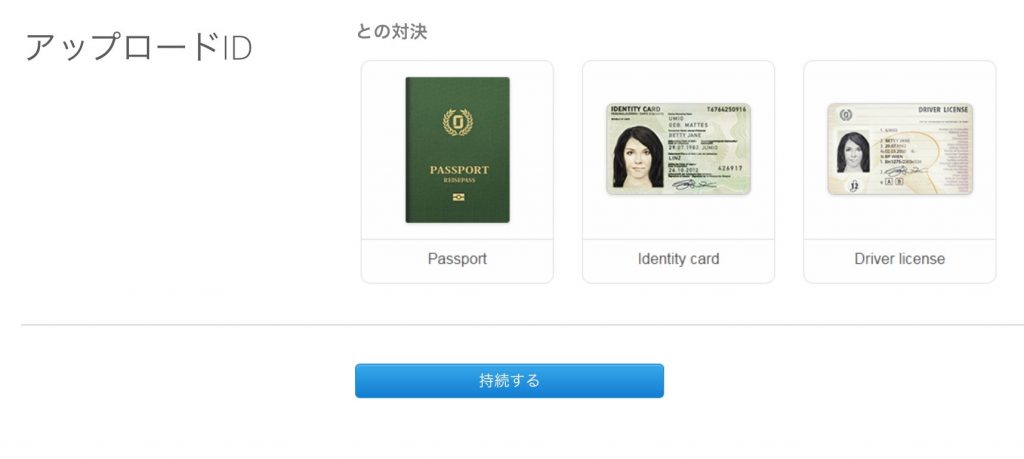Pick the Identity card label

coord(679,259)
